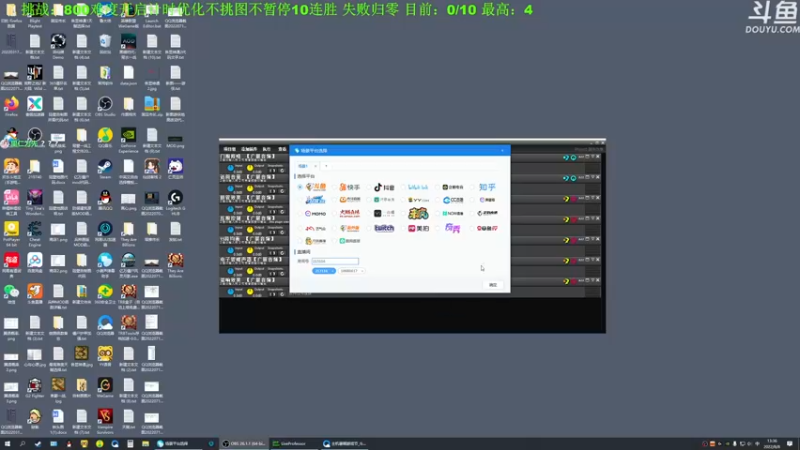Click teal arrow icon on topmost effect row
Viewport: 800px width, 450px height.
click(566, 158)
